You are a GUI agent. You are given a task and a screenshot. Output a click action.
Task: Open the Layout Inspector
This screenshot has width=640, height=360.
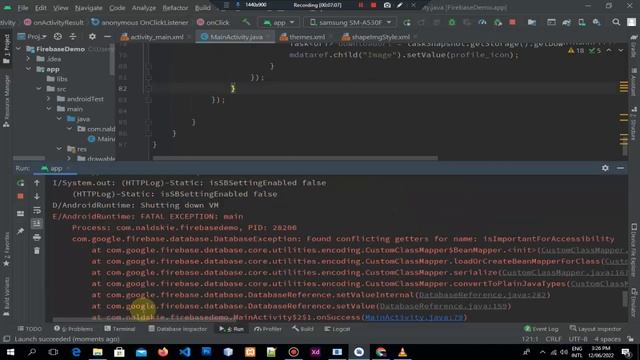click(x=595, y=329)
